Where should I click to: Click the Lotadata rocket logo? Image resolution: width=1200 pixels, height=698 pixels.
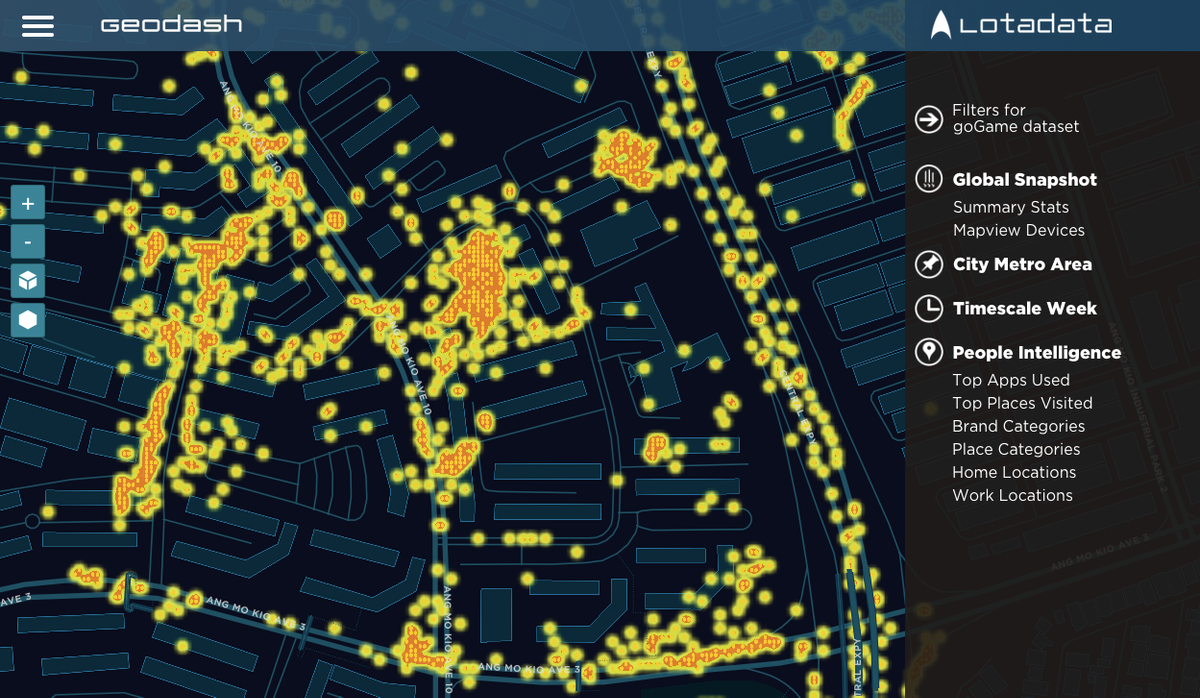(941, 25)
